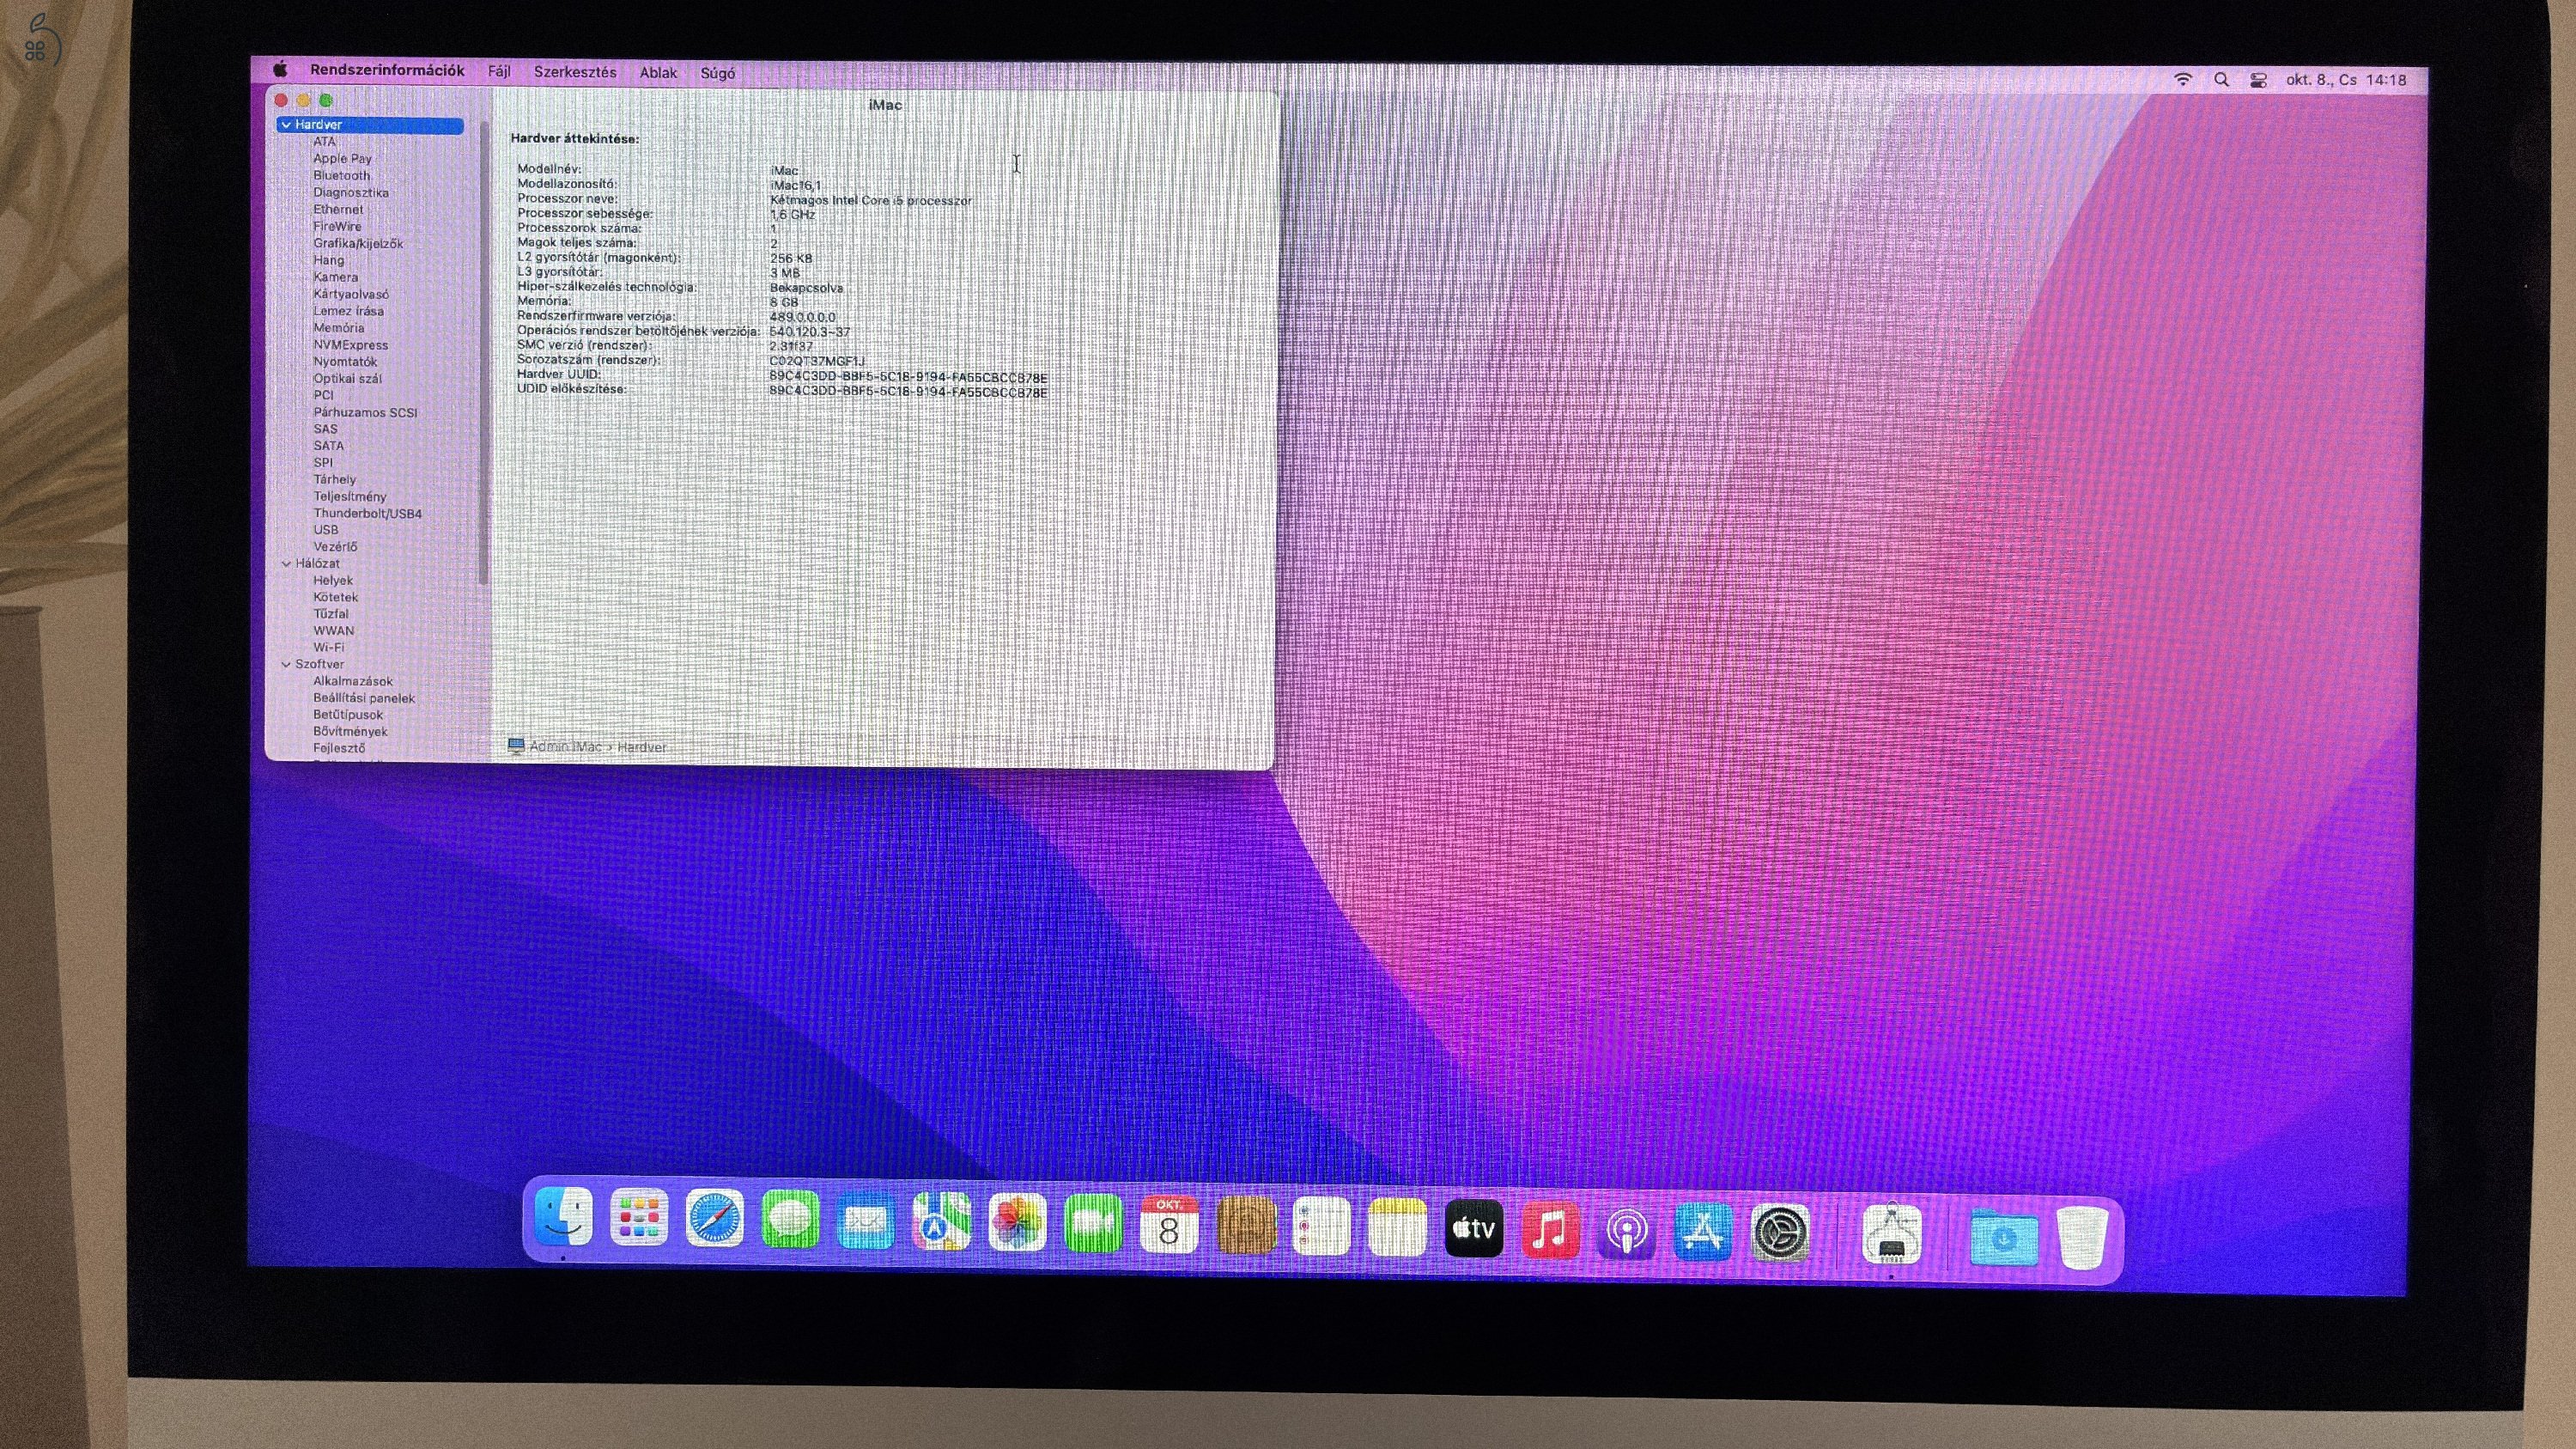Open the Fájl menu
This screenshot has width=2576, height=1449.
pos(499,72)
